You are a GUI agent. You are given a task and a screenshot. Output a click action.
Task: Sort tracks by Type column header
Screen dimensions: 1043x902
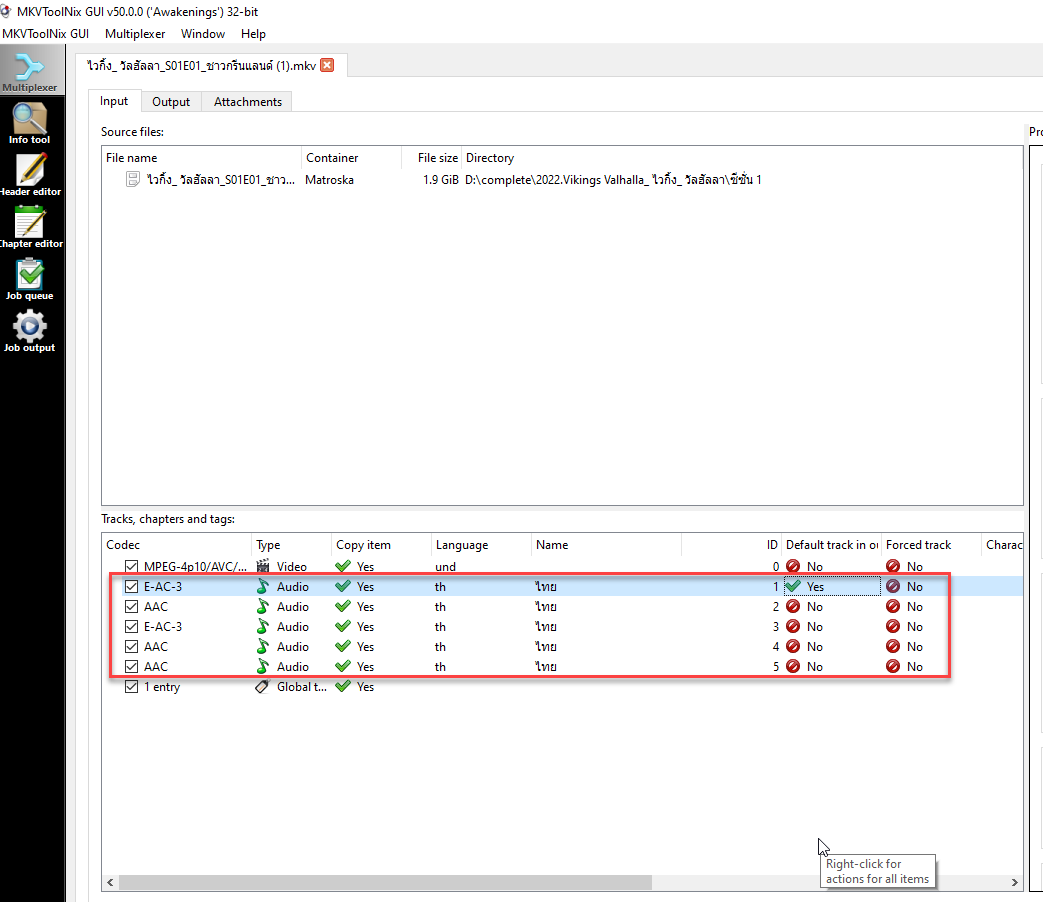(x=291, y=545)
